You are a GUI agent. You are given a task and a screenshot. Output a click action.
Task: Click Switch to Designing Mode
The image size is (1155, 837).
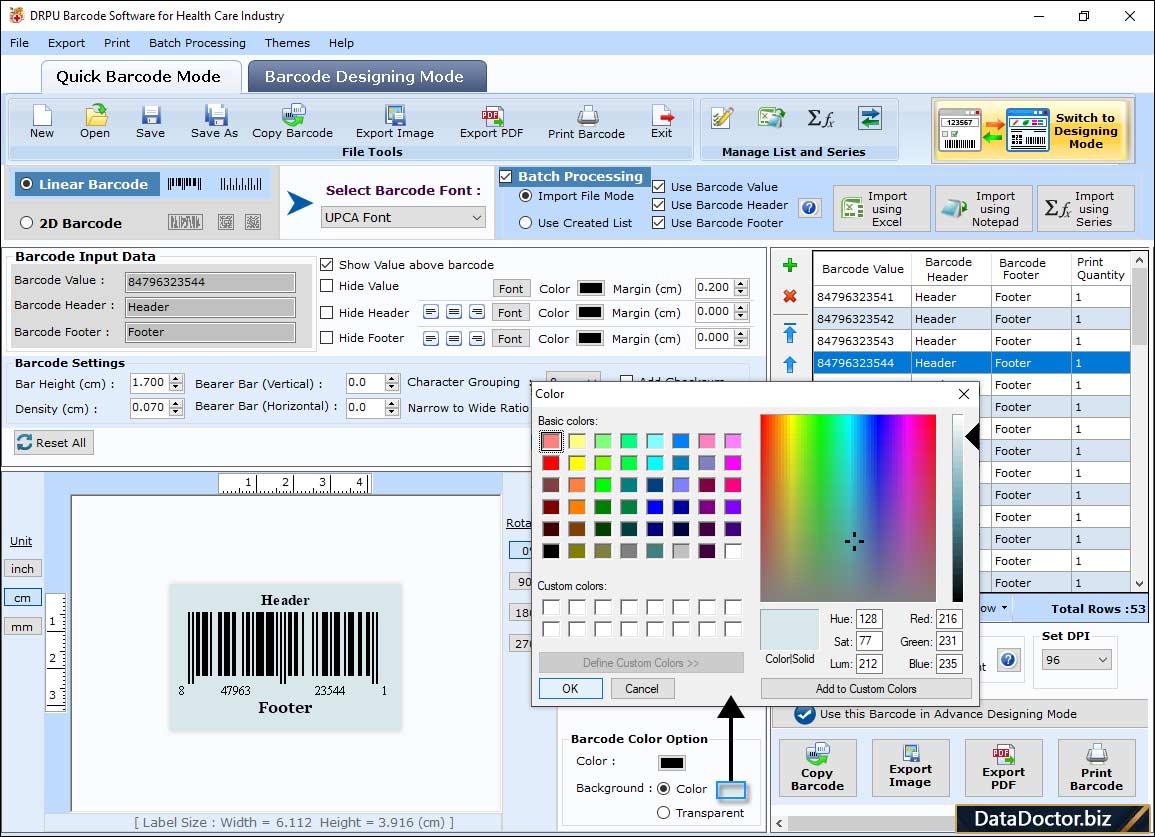[1031, 130]
